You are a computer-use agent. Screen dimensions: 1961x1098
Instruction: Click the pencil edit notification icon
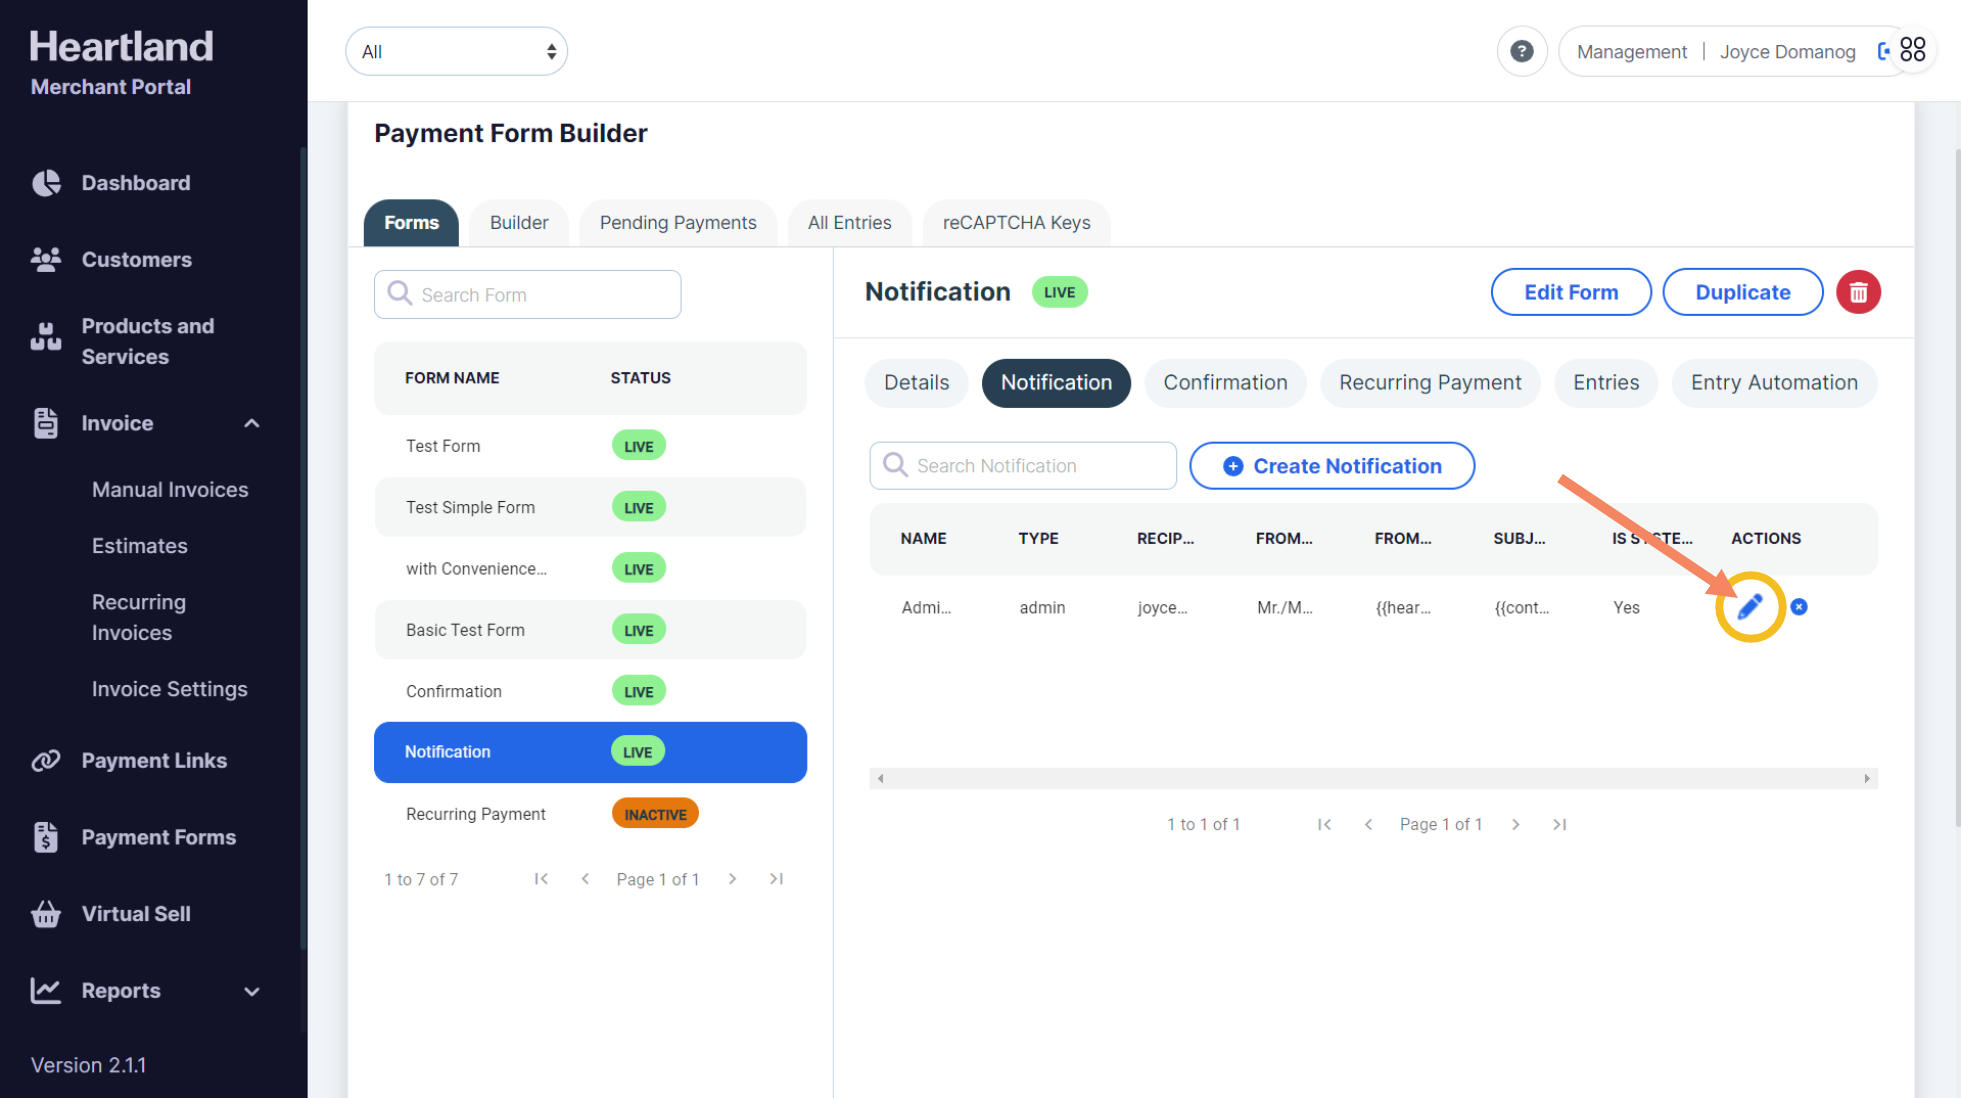(1749, 607)
